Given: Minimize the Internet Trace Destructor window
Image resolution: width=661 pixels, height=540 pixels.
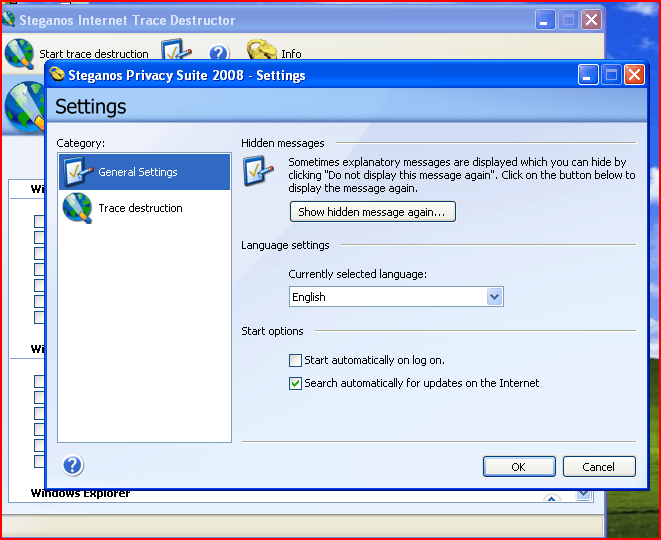Looking at the screenshot, I should (545, 19).
